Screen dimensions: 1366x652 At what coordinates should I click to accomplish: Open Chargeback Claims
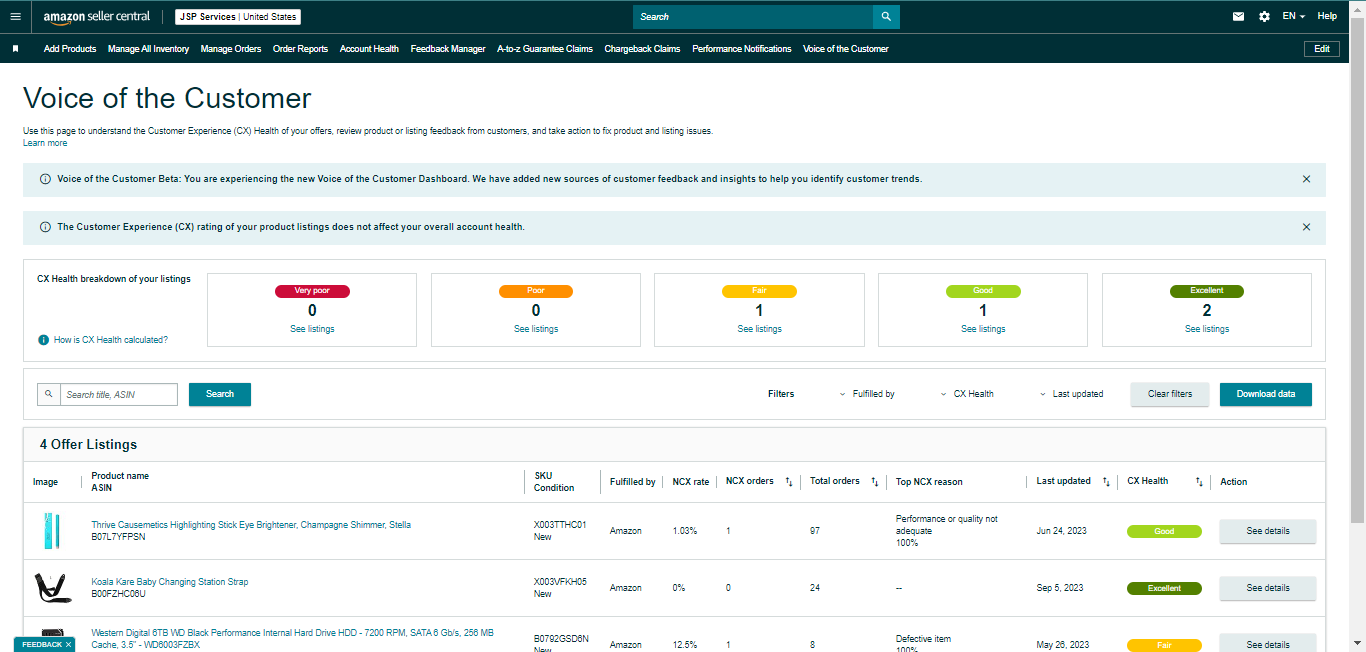pyautogui.click(x=642, y=49)
